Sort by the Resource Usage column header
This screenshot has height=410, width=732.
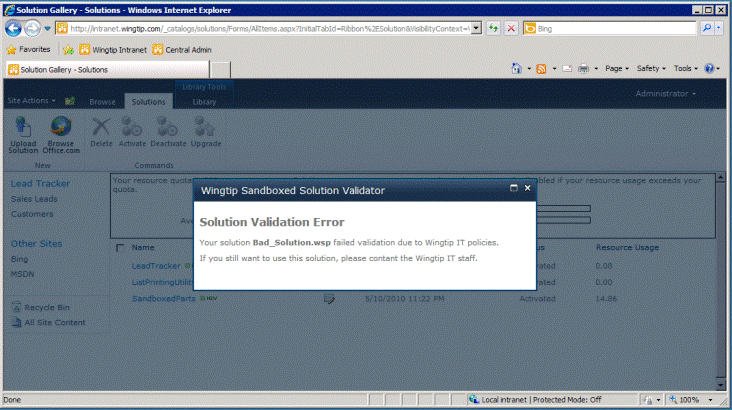pos(627,247)
